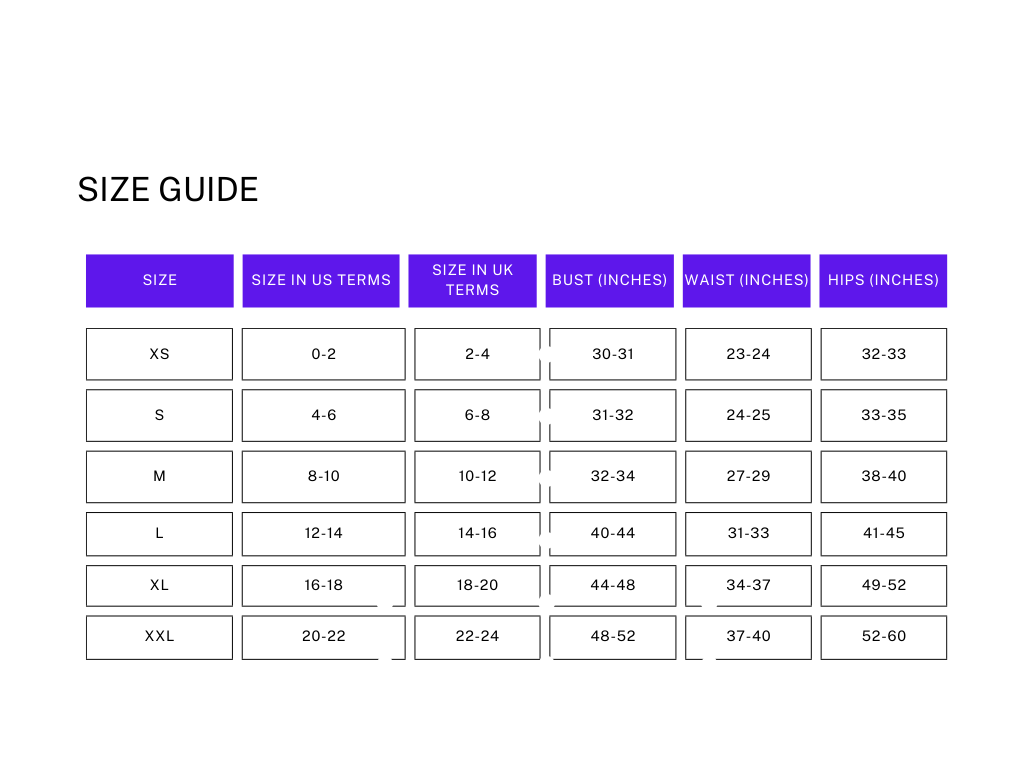Viewport: 1024px width, 768px height.
Task: Select the WAIST (INCHES) column header
Action: tap(747, 281)
